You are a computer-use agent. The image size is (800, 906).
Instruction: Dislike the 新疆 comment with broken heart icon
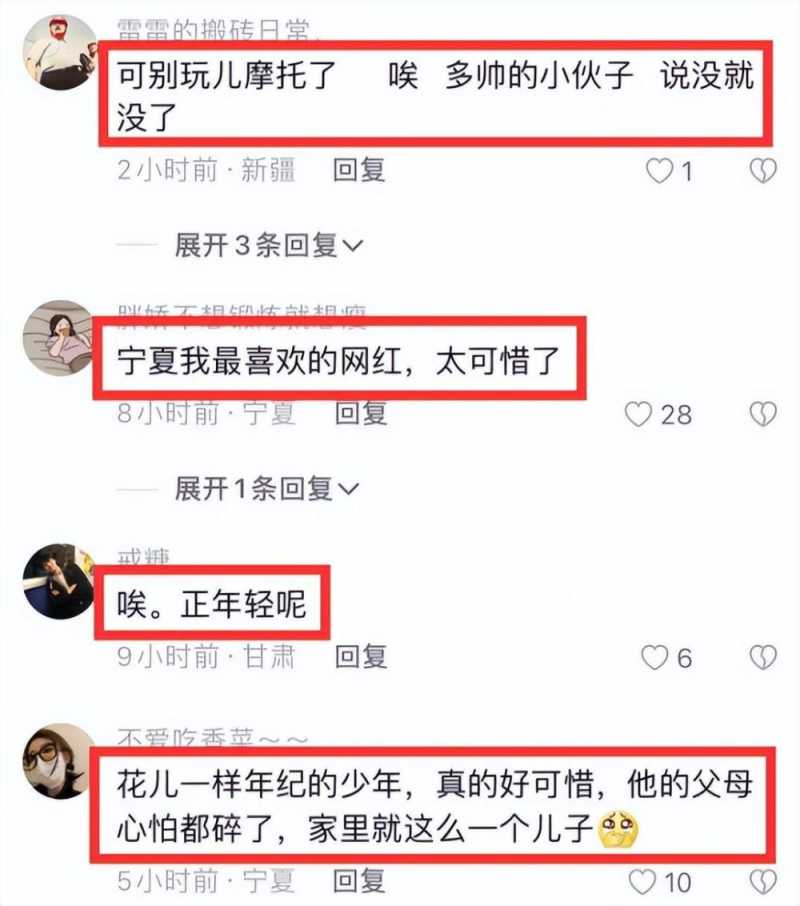pyautogui.click(x=763, y=171)
